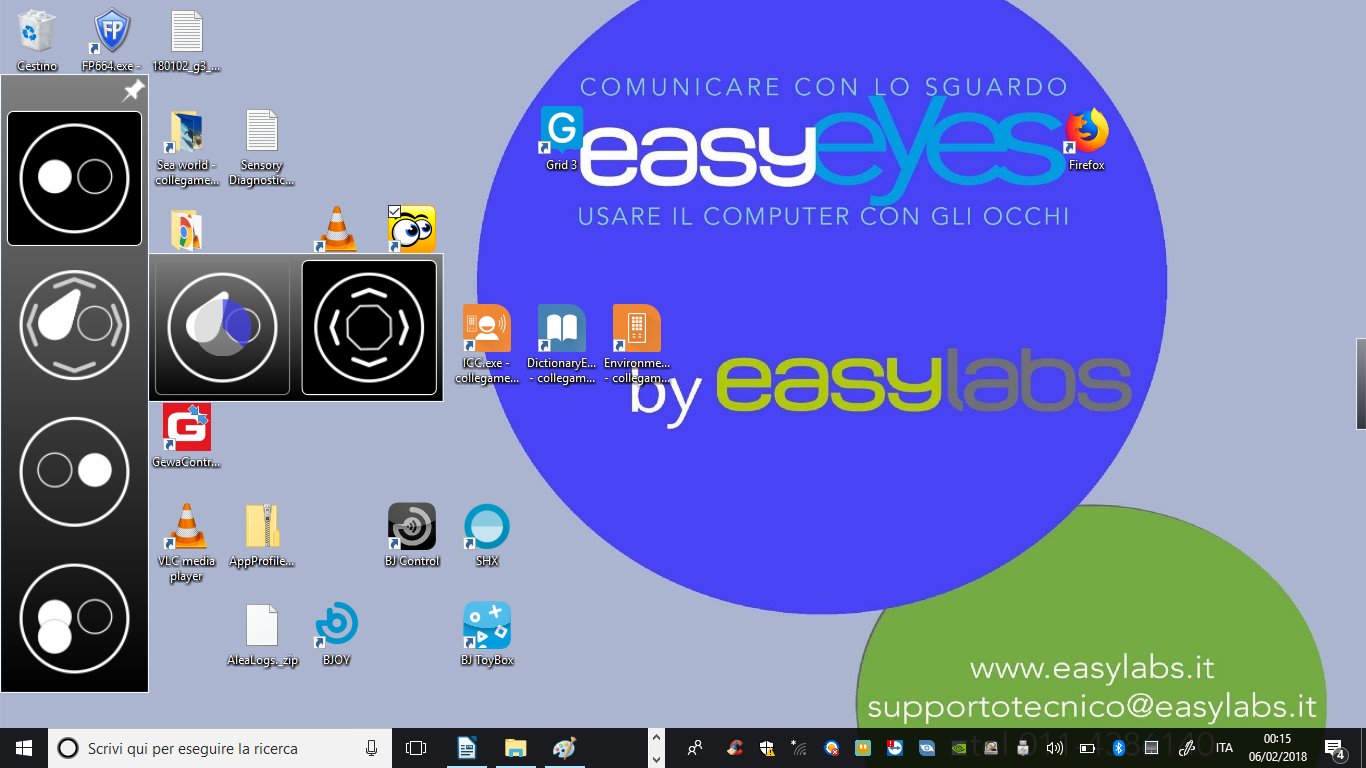This screenshot has width=1366, height=768.
Task: Select the drag gaze mode with arrows
Action: [x=75, y=325]
